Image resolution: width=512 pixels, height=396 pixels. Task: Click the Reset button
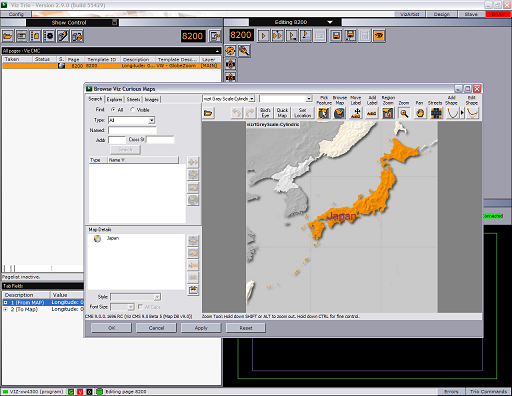coord(246,328)
